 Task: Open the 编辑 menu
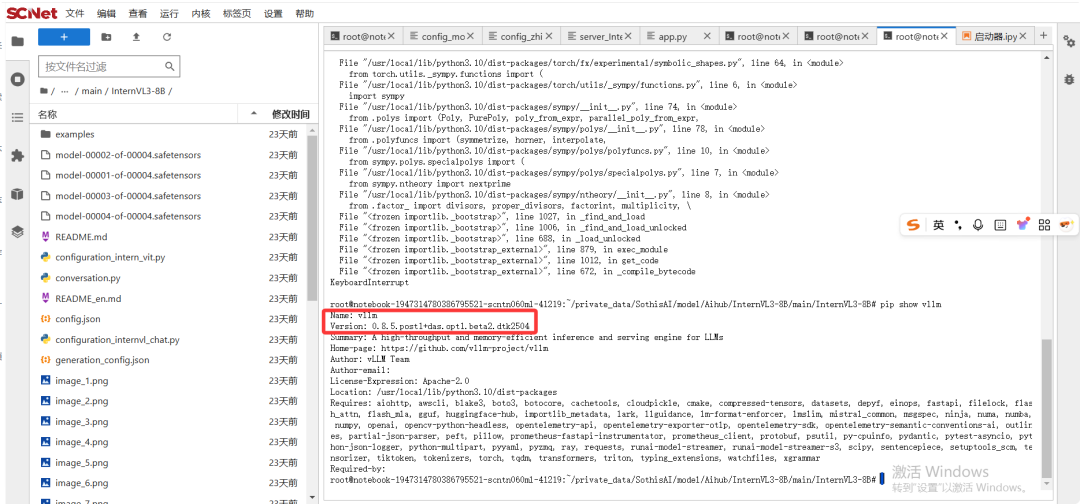tap(107, 14)
